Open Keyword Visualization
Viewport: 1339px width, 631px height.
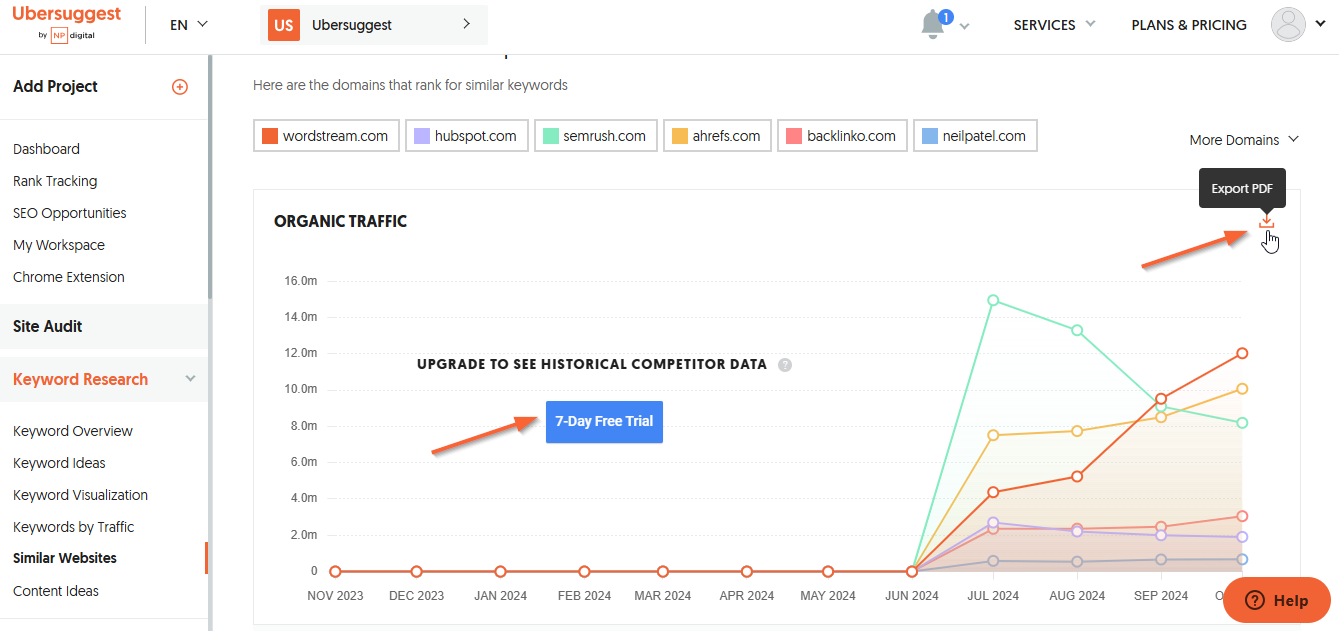tap(80, 495)
